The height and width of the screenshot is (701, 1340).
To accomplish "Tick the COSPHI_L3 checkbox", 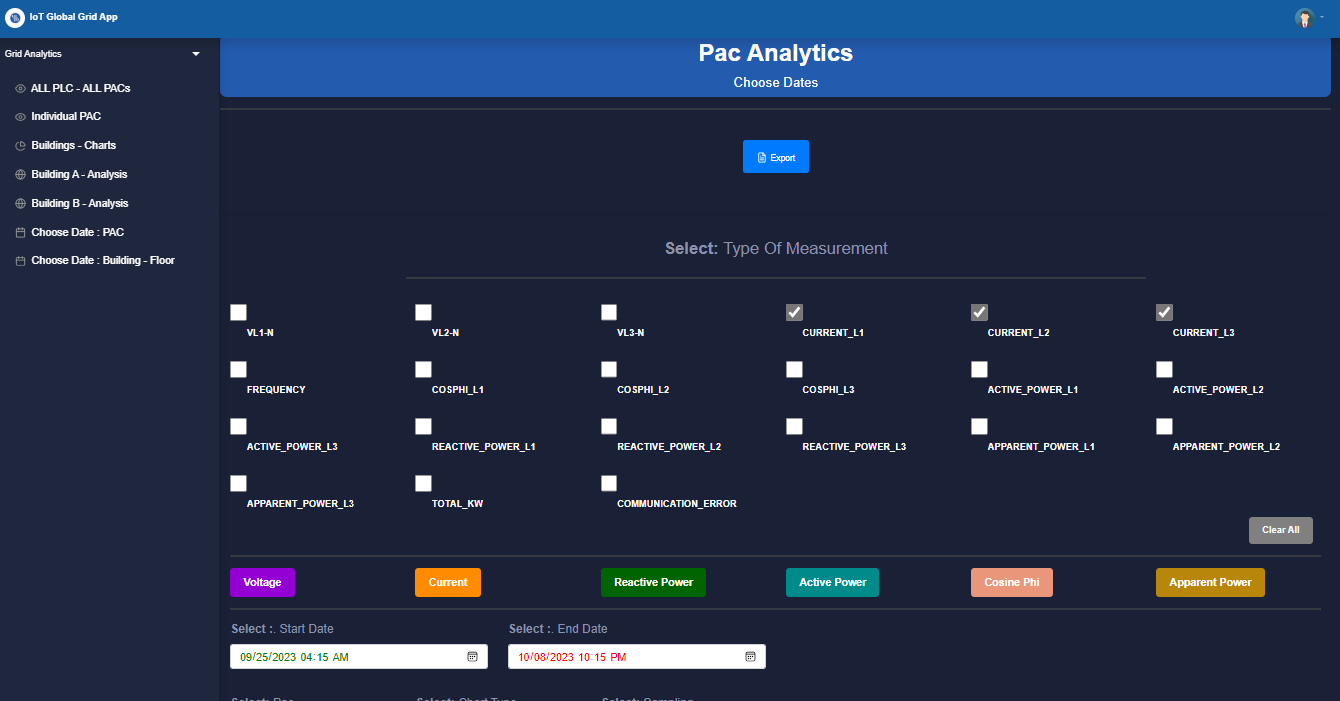I will coord(794,370).
